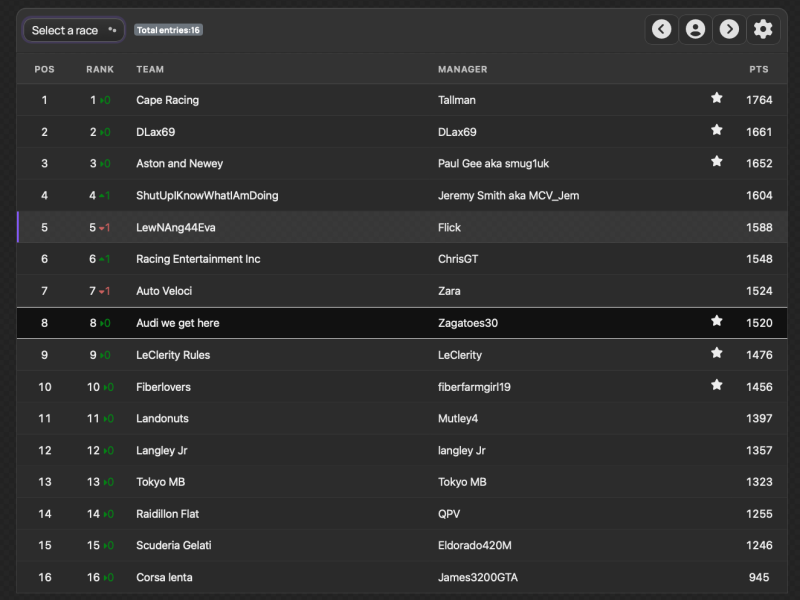This screenshot has width=800, height=600.
Task: Click rank change up 1 in row 4
Action: [x=105, y=195]
